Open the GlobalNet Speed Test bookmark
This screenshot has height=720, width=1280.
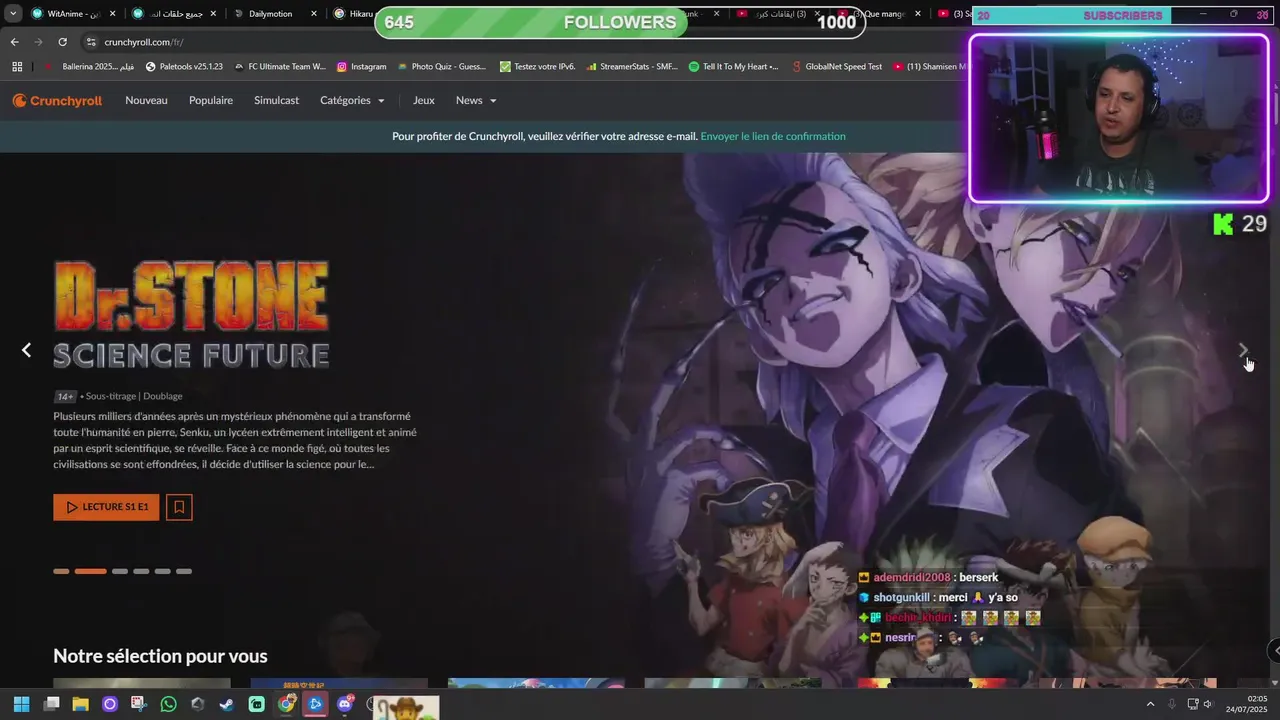(836, 66)
